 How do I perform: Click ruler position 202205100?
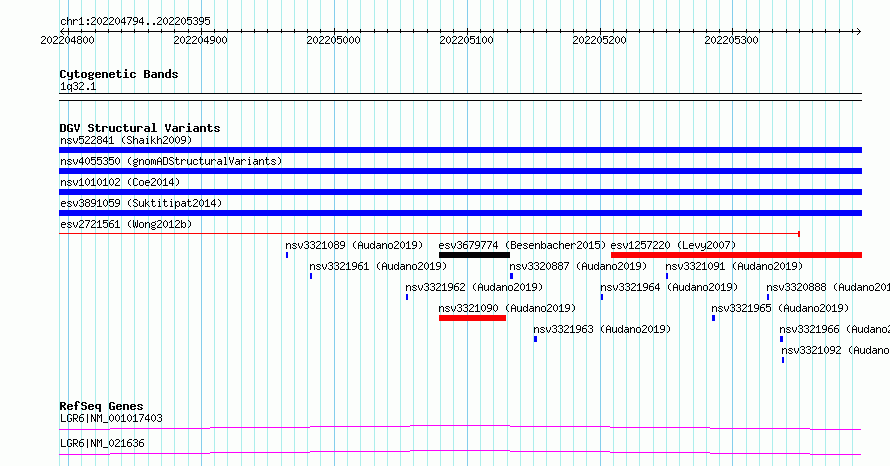[x=467, y=40]
